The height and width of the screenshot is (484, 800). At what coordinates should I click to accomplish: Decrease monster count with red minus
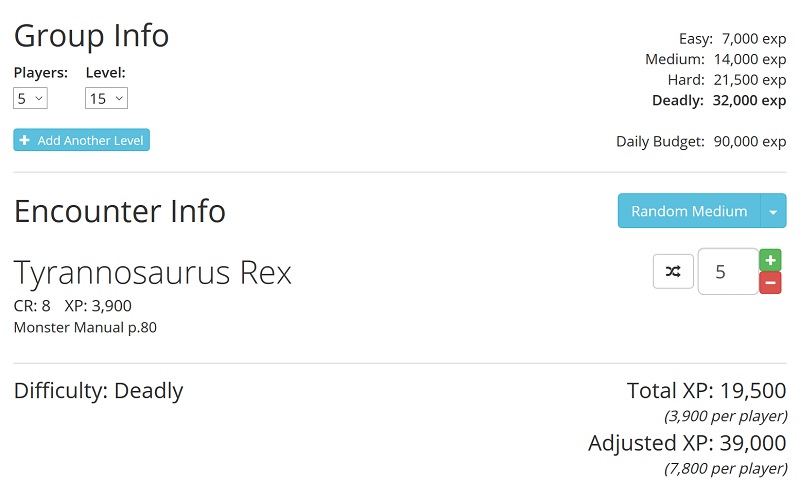(770, 283)
